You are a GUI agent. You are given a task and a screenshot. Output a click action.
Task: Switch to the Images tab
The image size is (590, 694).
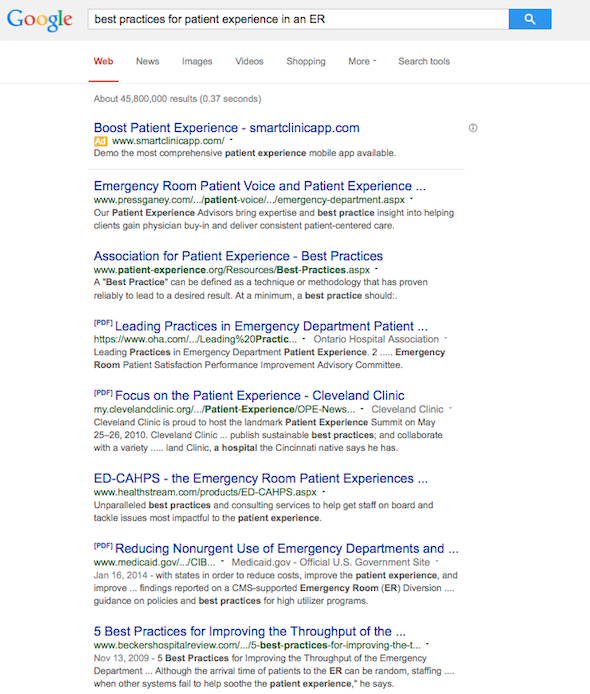click(197, 62)
